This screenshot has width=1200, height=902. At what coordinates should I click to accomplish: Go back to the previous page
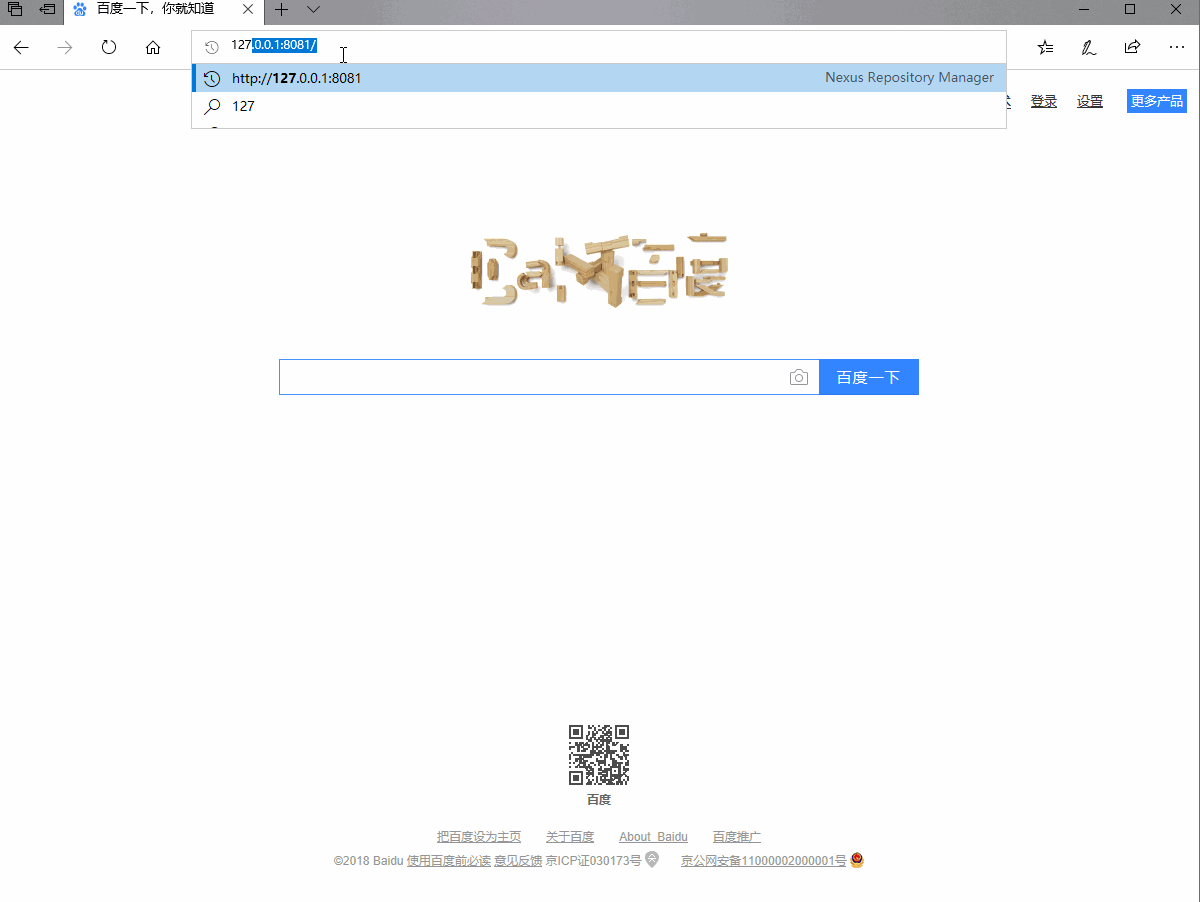21,47
